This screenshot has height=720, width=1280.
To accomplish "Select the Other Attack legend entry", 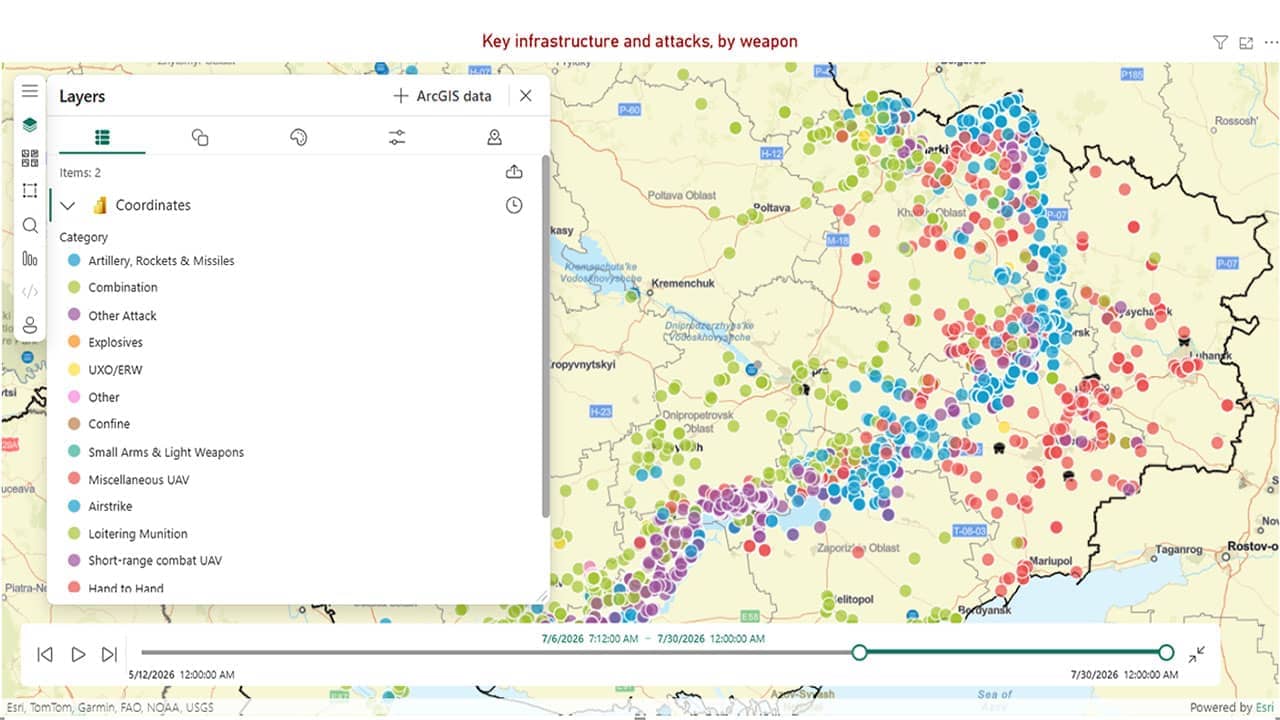I will [123, 315].
